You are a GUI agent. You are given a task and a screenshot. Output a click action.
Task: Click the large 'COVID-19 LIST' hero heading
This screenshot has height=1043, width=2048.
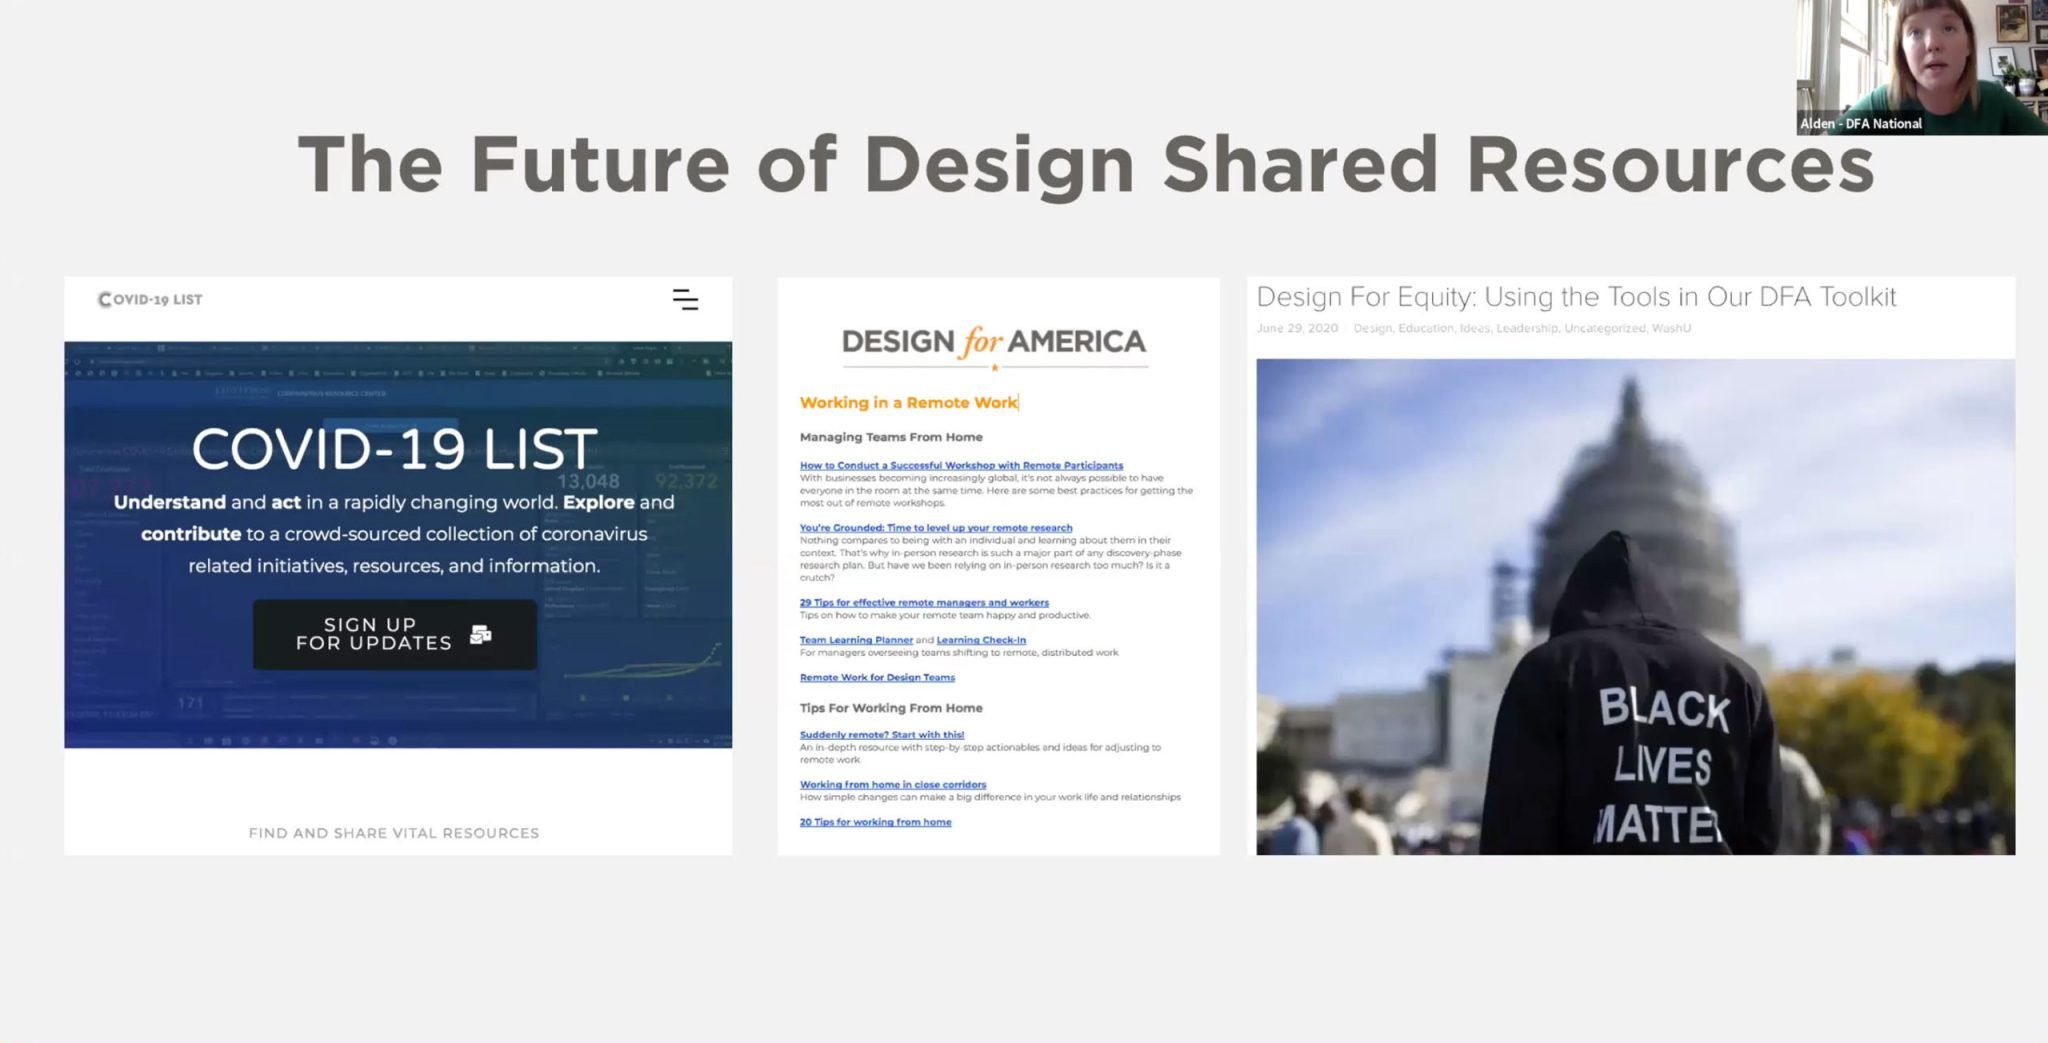pyautogui.click(x=395, y=450)
